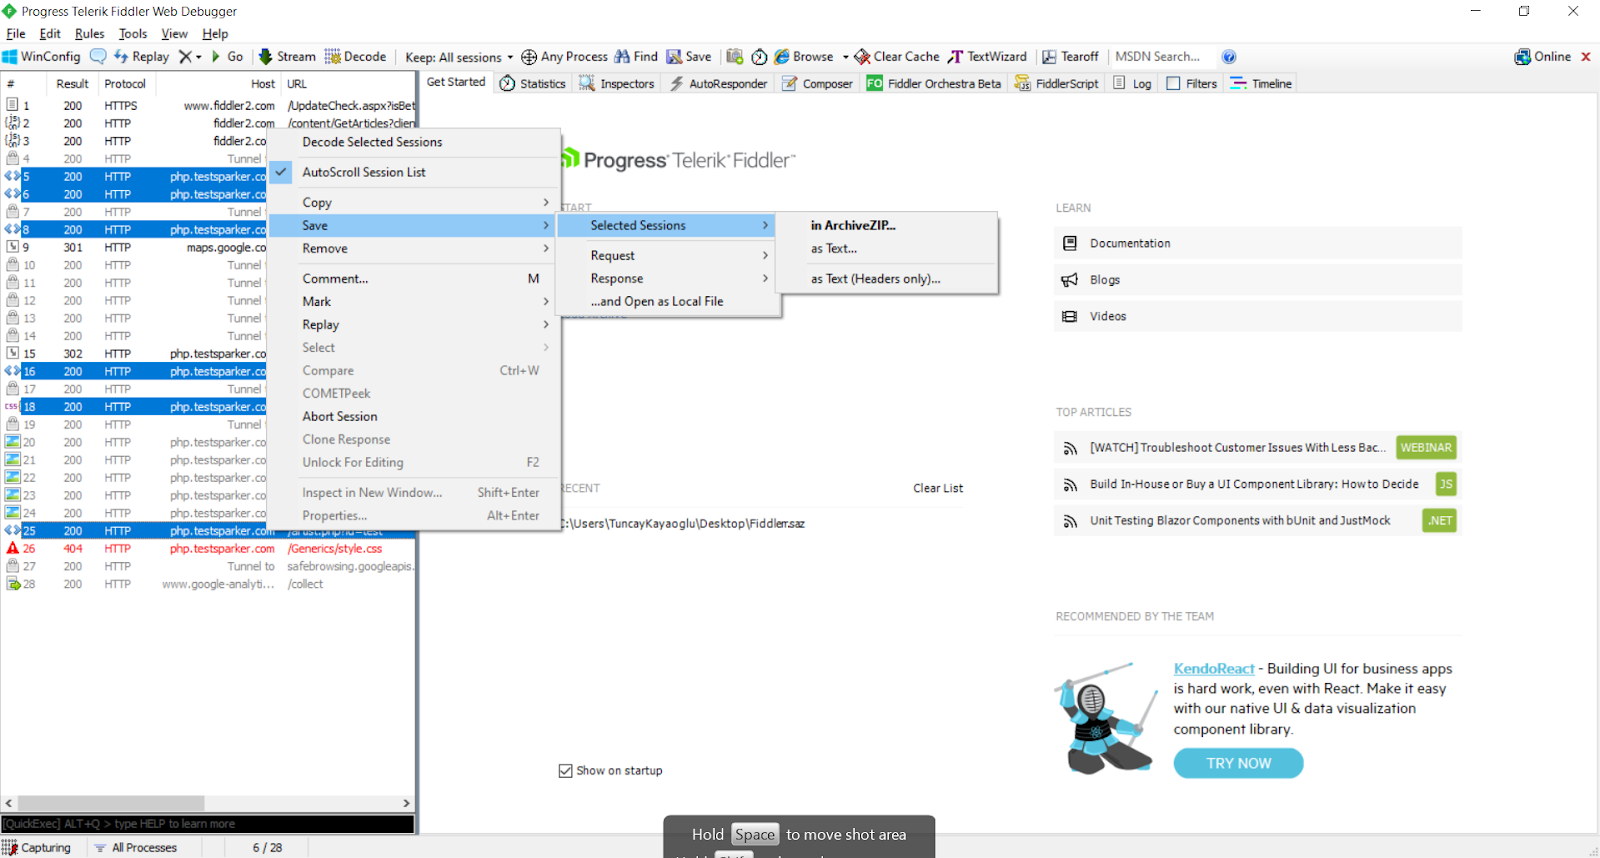
Task: Toggle the Filters tab checkbox
Action: tap(1174, 84)
